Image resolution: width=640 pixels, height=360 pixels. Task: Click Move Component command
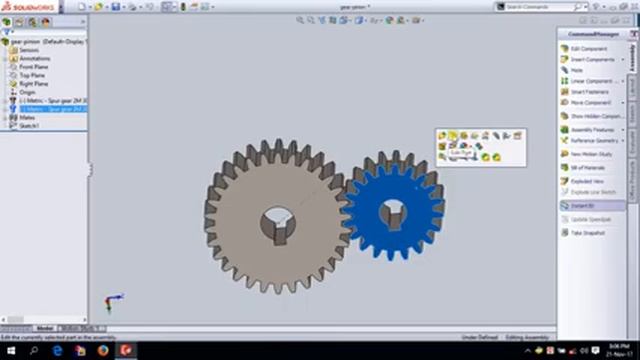tap(586, 102)
